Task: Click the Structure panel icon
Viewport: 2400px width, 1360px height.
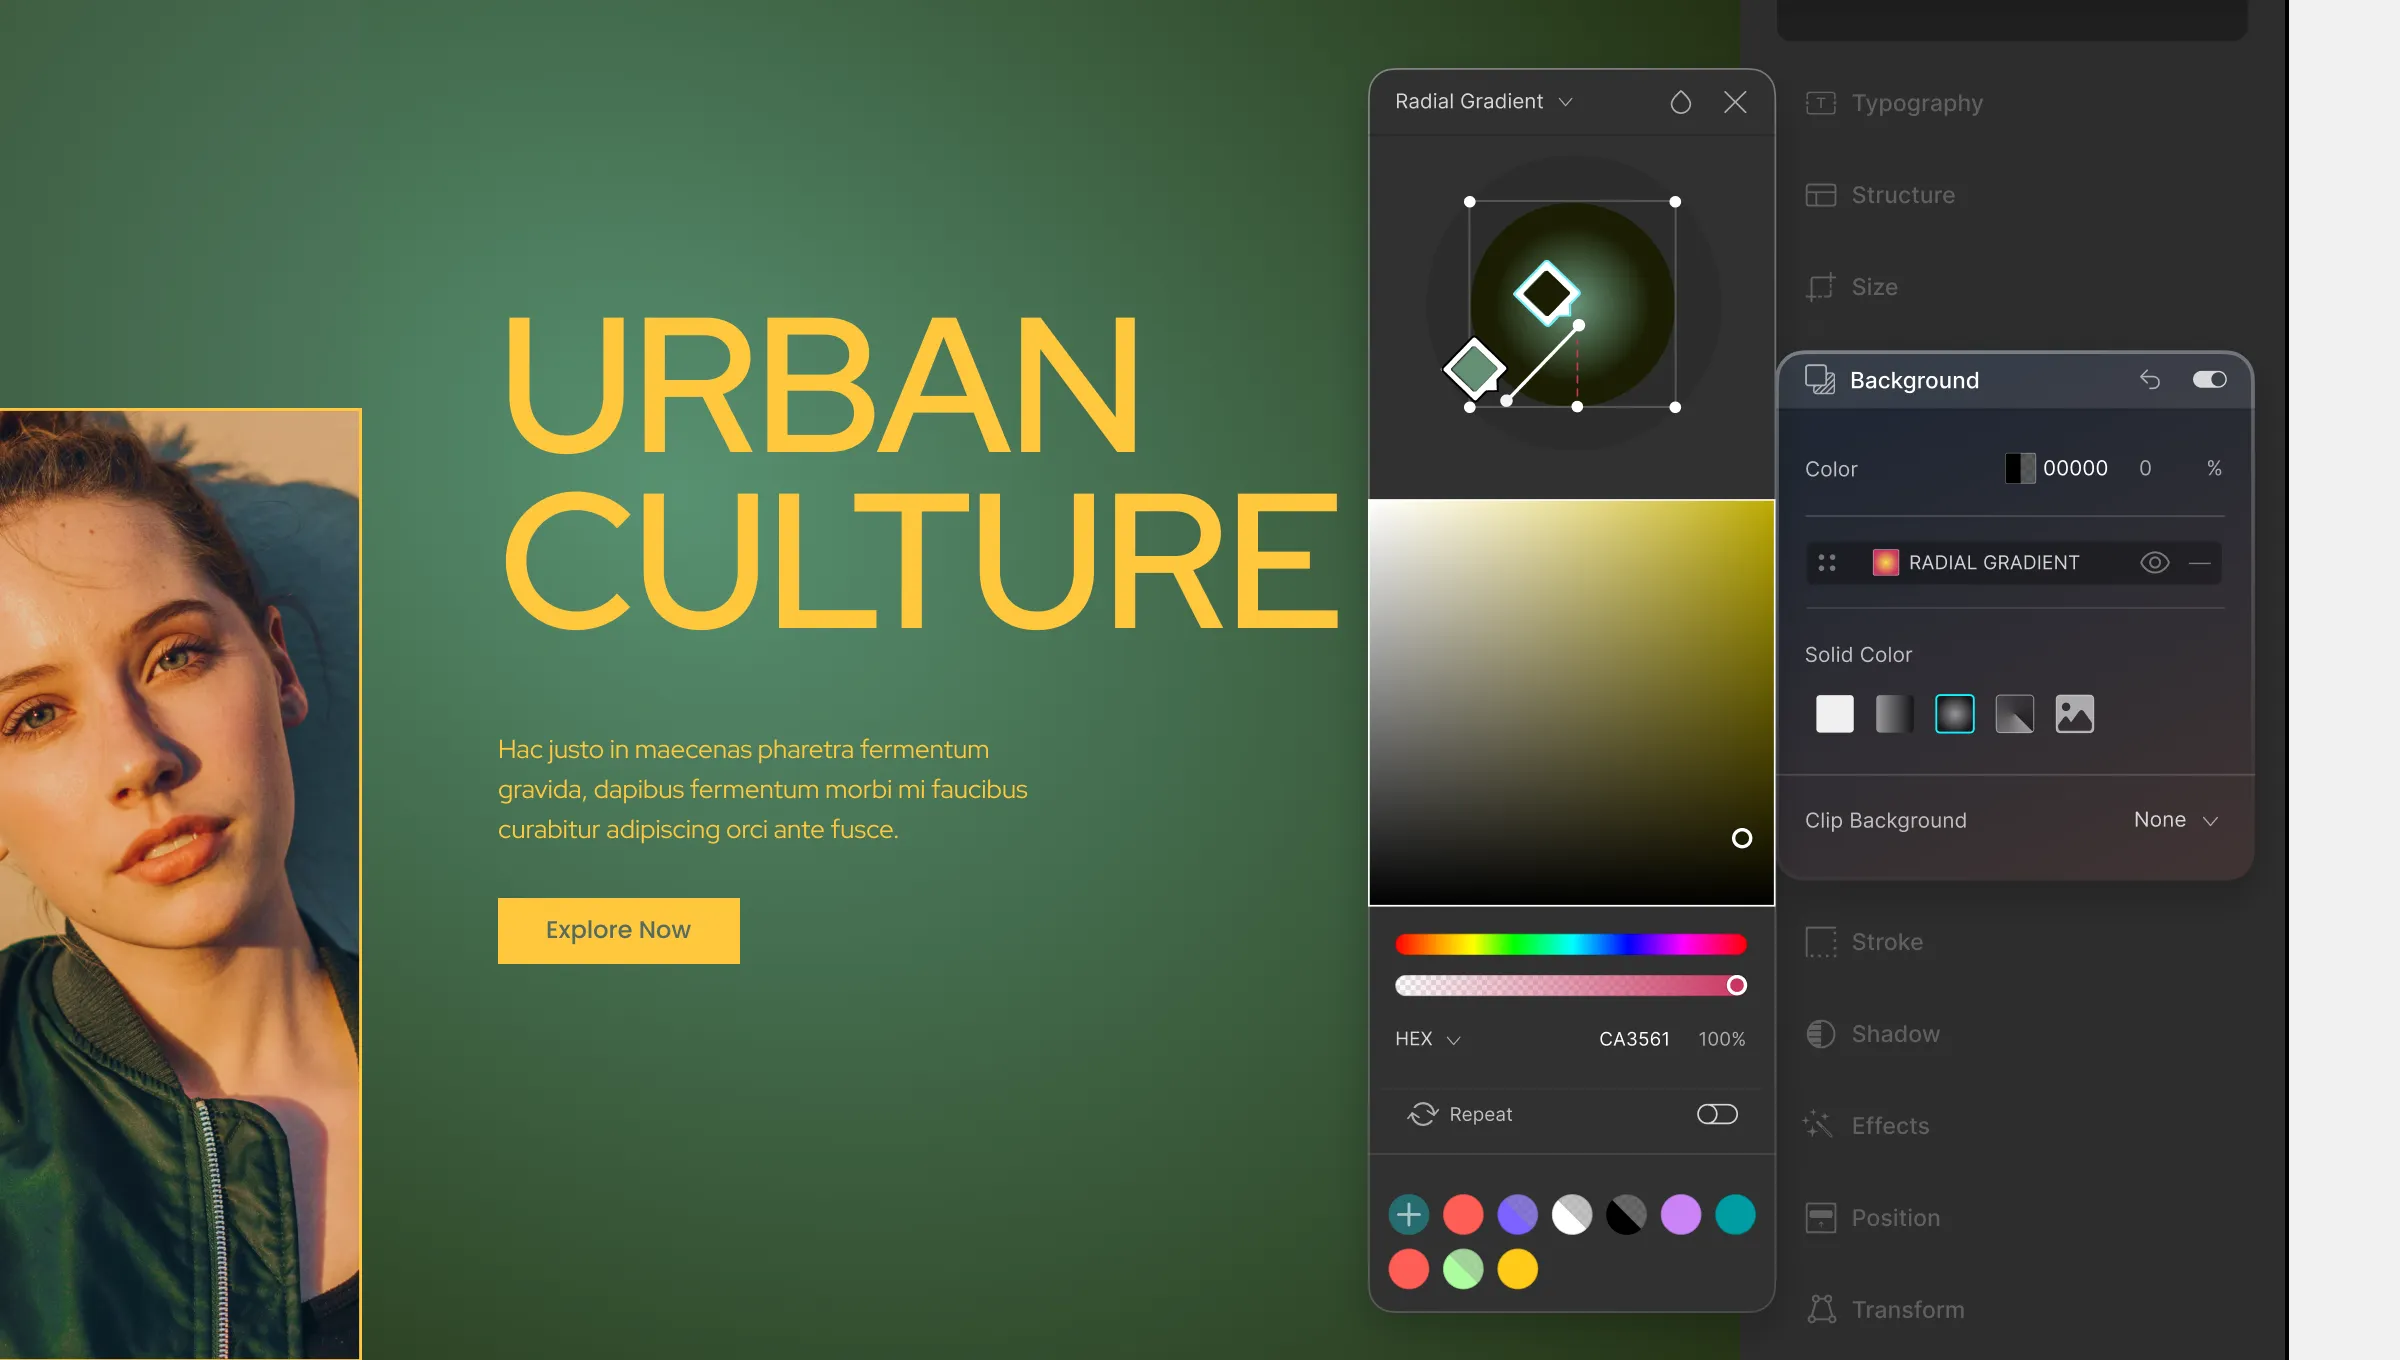Action: pos(1820,195)
